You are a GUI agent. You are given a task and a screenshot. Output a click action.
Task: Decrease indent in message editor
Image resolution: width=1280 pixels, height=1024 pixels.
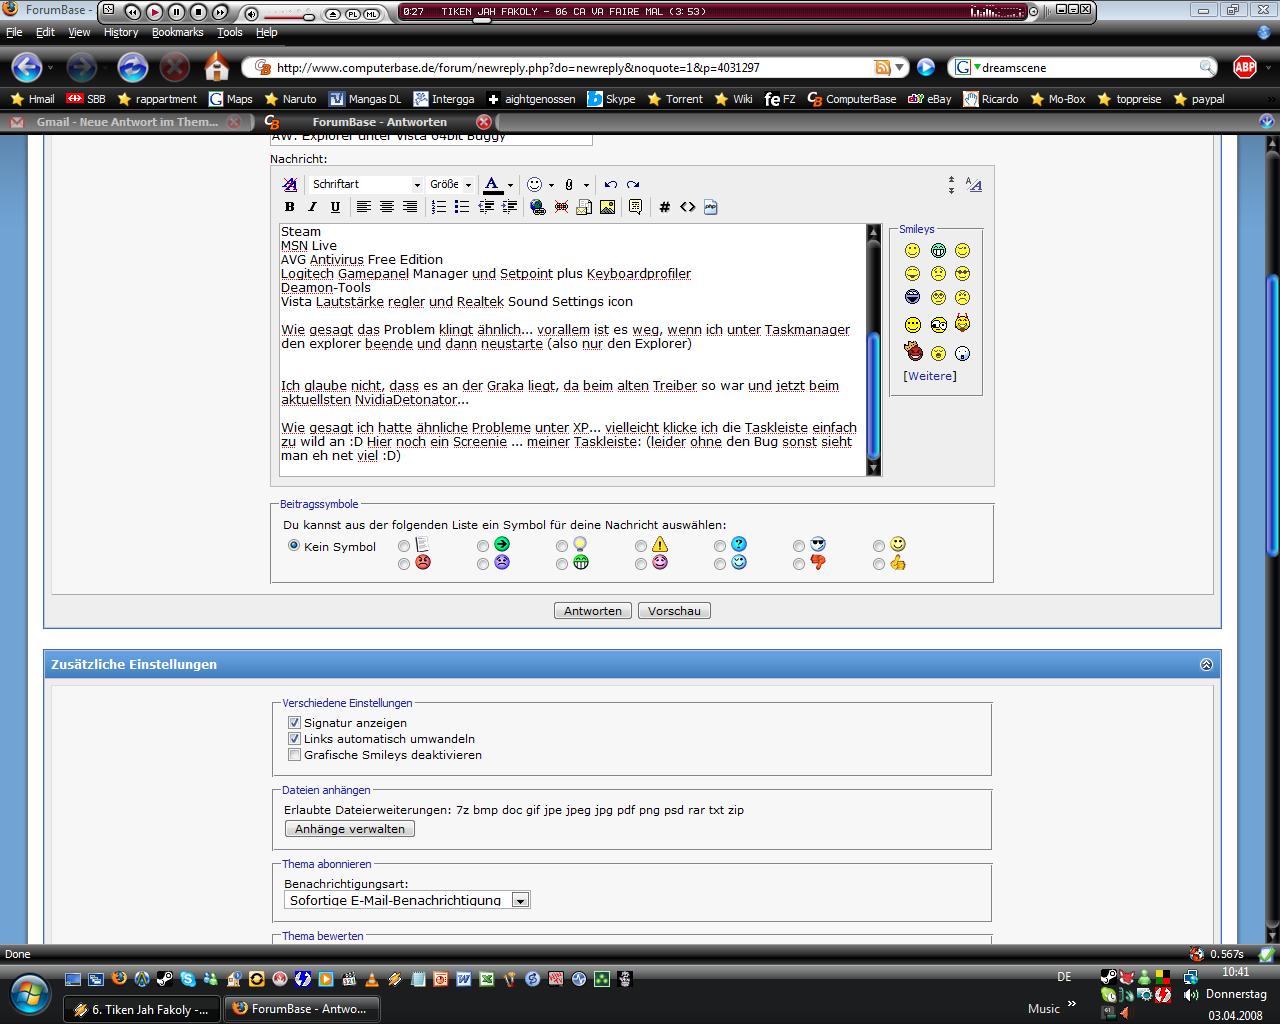486,207
